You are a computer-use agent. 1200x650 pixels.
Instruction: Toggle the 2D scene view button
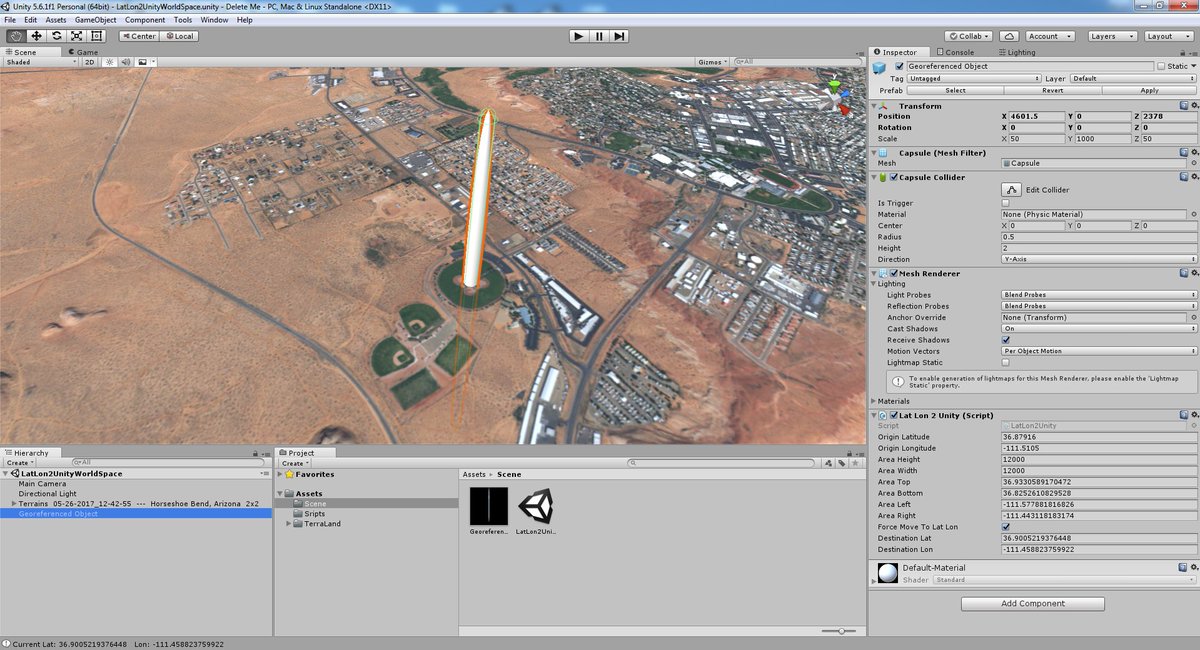tap(89, 62)
